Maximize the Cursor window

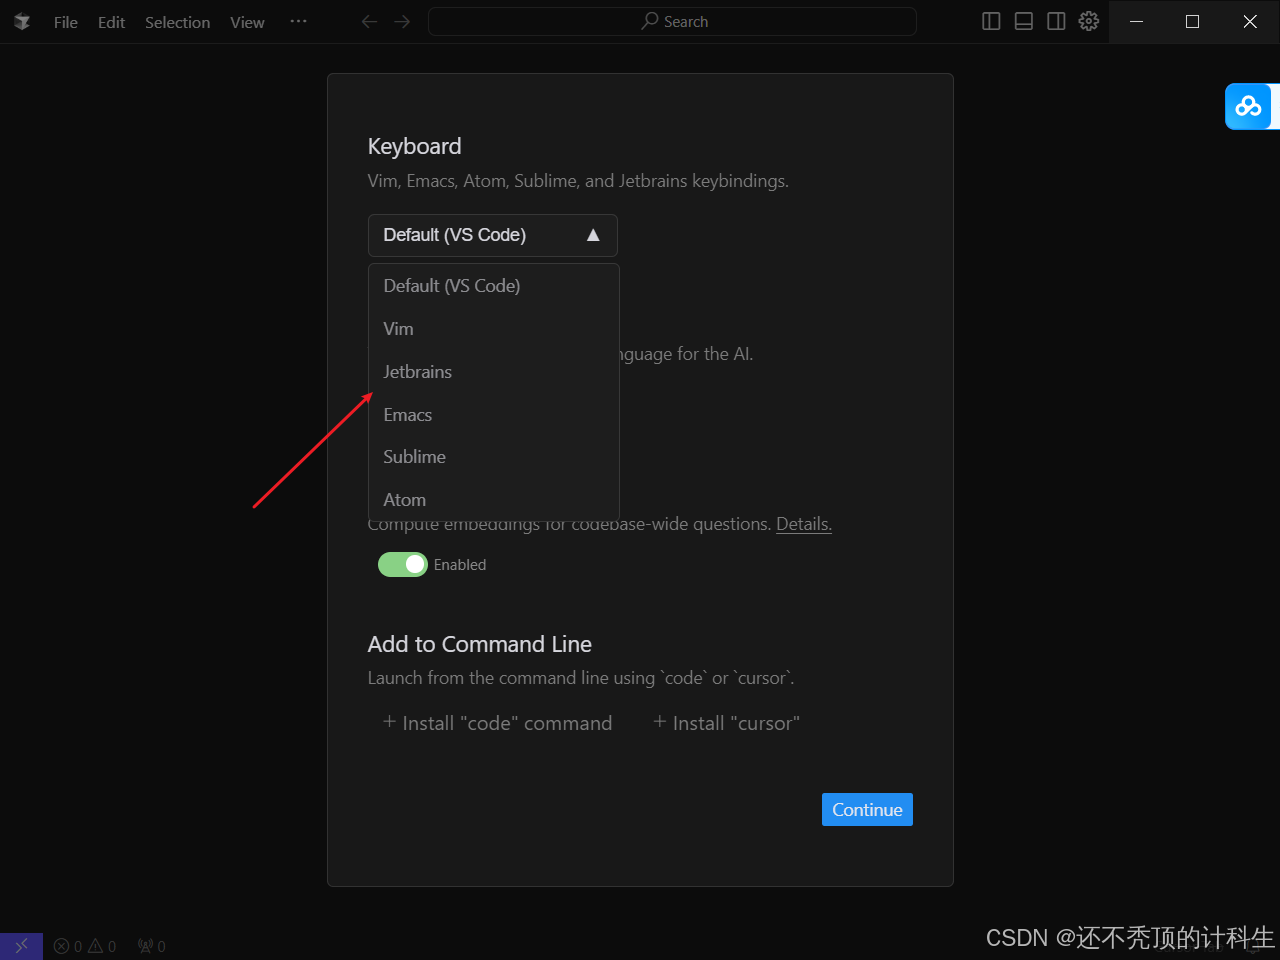pos(1193,22)
